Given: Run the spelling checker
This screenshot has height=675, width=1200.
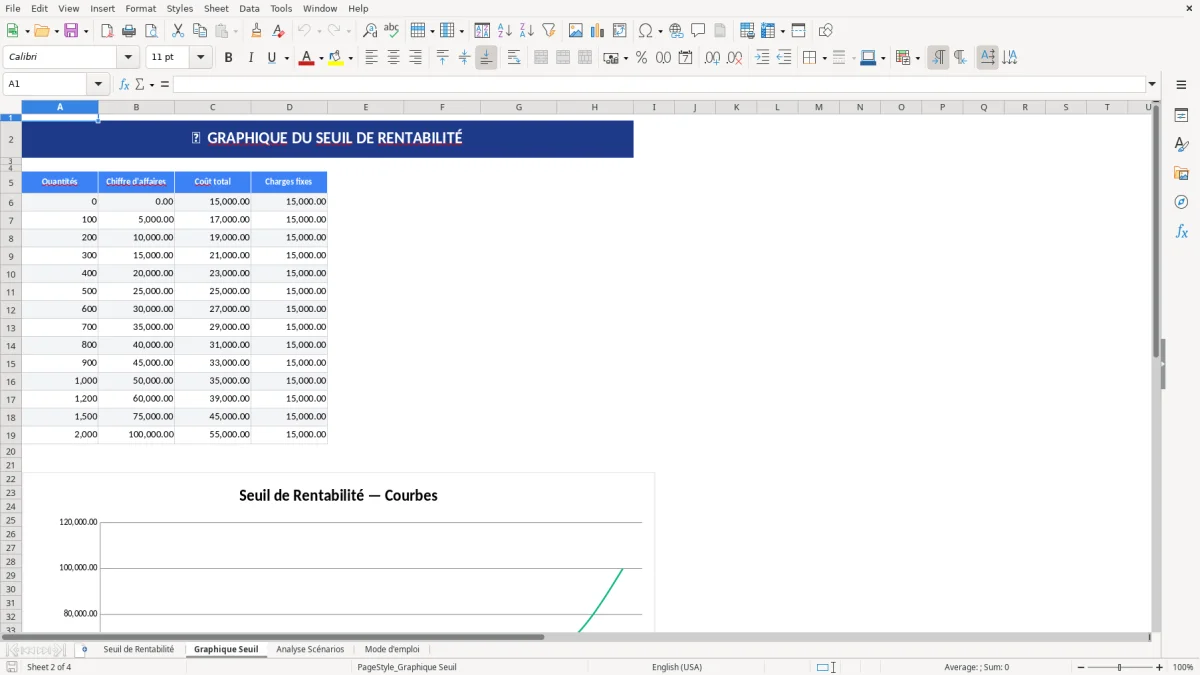Looking at the screenshot, I should pos(391,30).
